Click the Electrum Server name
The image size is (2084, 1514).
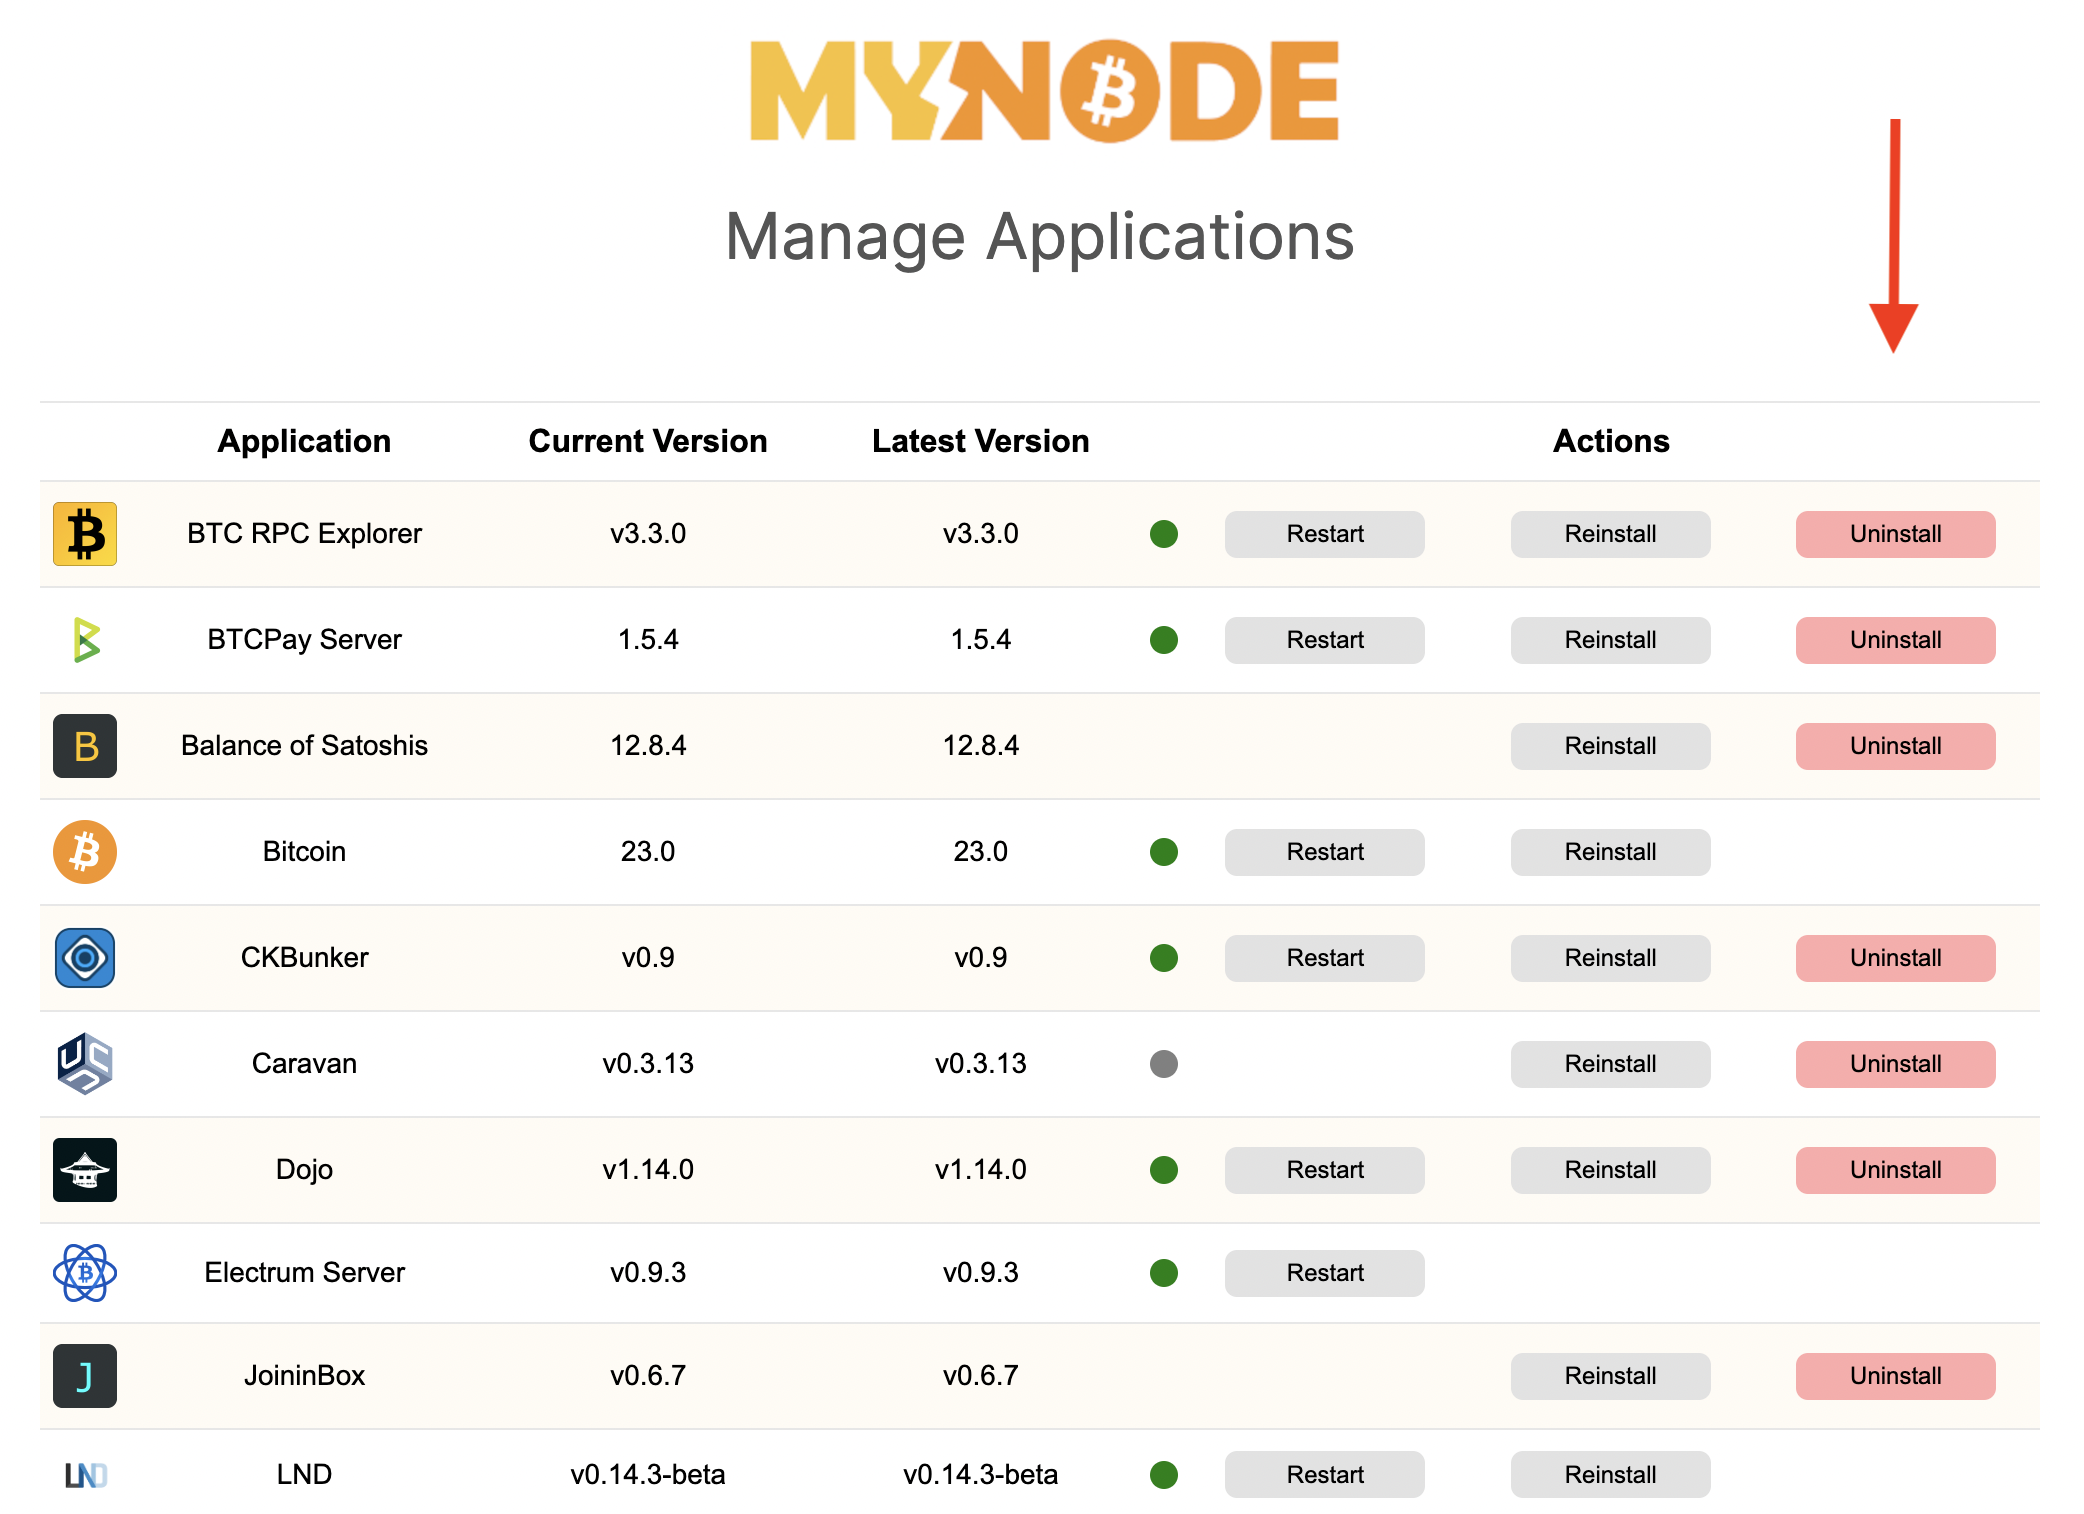(x=304, y=1273)
